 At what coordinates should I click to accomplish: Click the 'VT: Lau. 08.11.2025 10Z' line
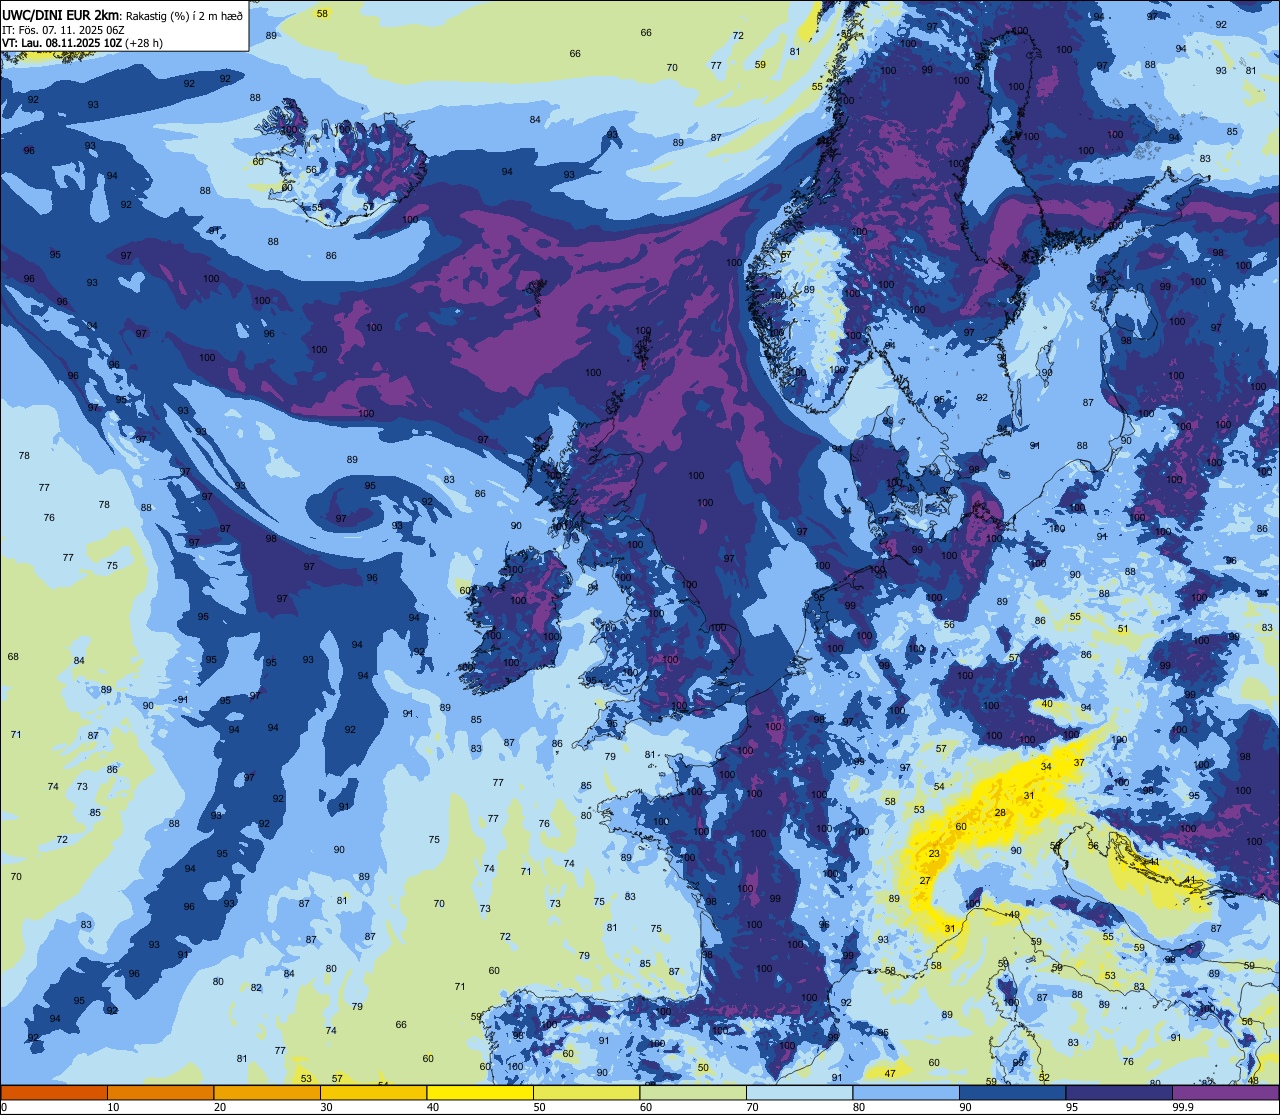pyautogui.click(x=62, y=43)
